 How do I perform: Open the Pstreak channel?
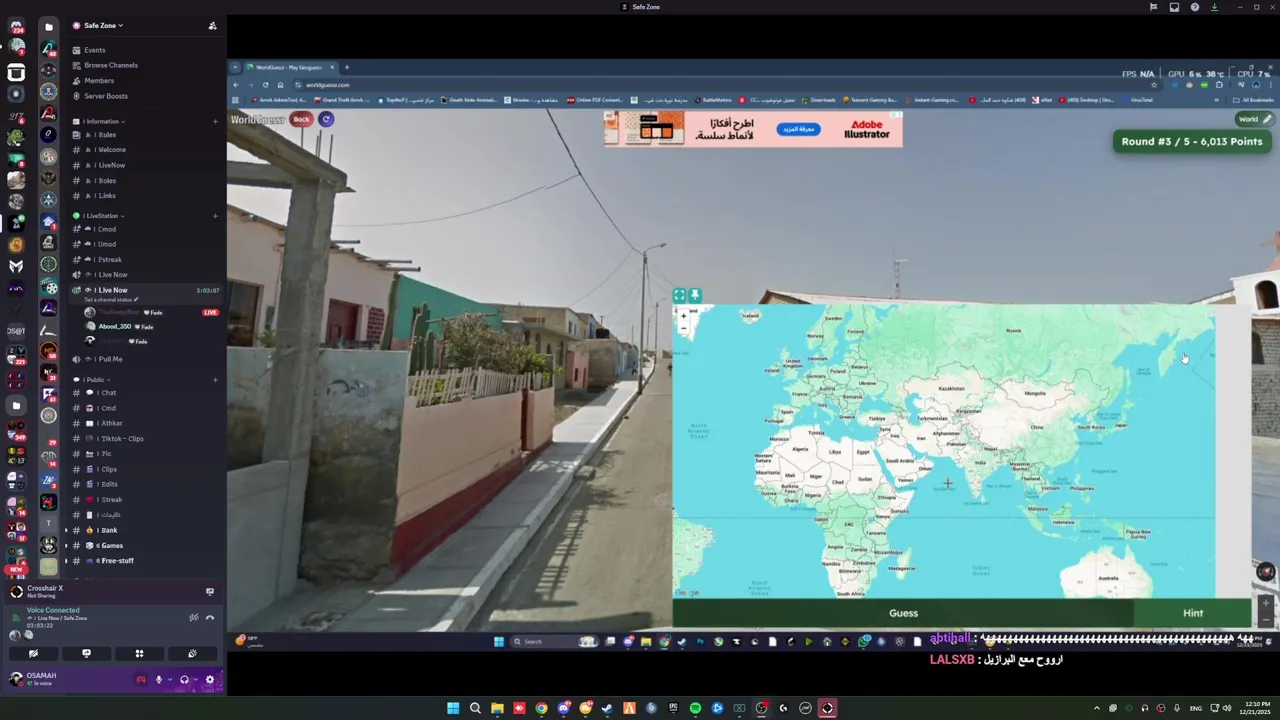108,260
